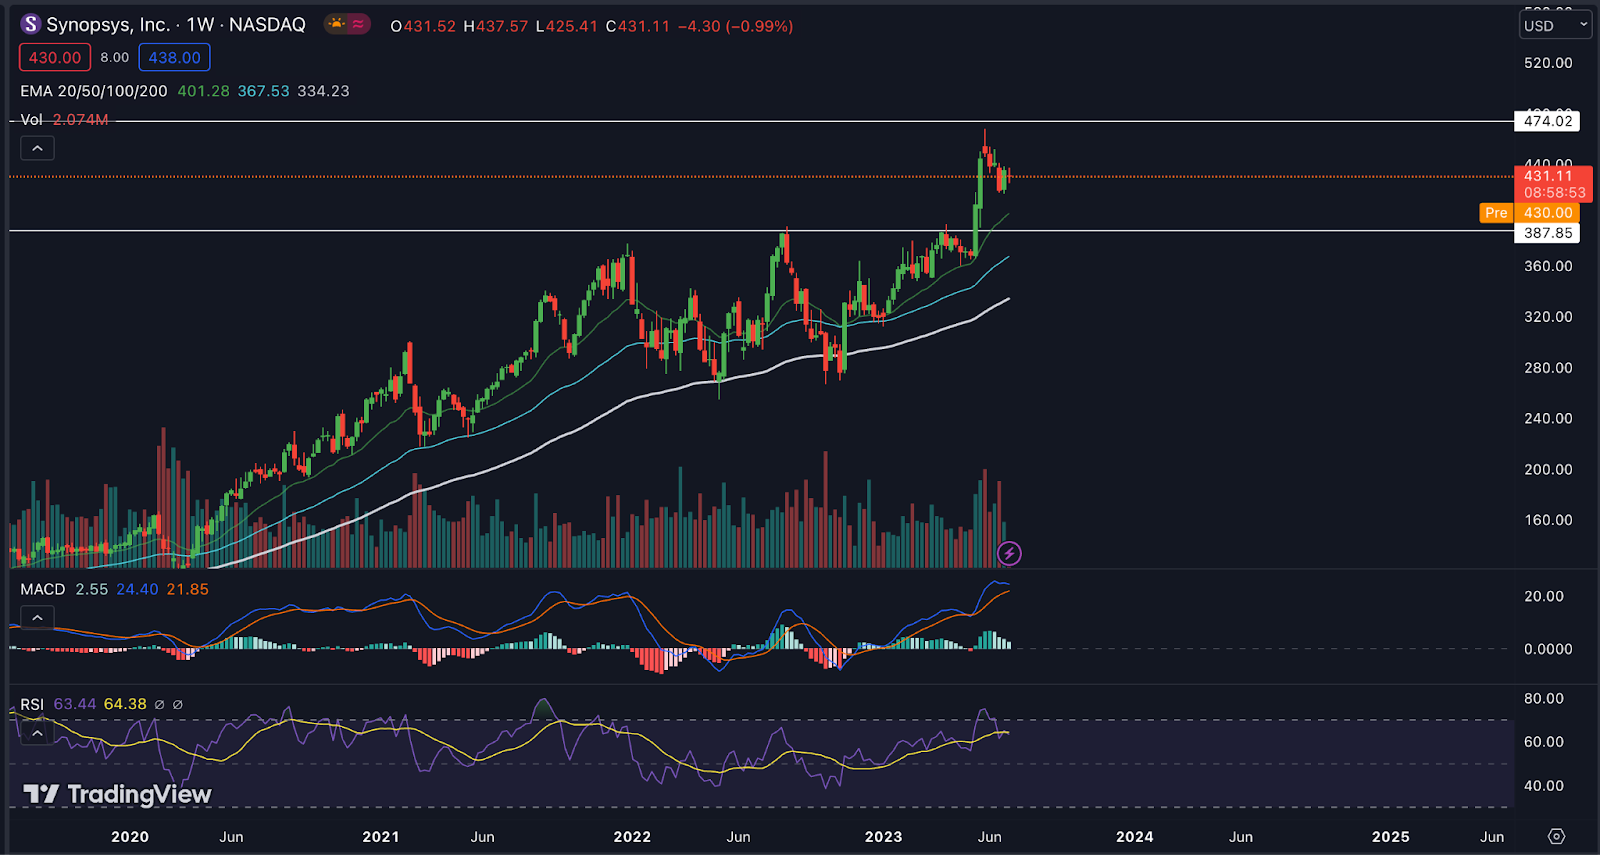Click the red 430.00 sell button

(55, 57)
